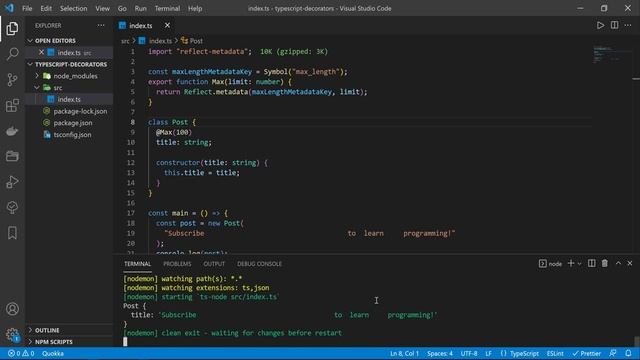Open the Manage gear menu

tap(12, 335)
